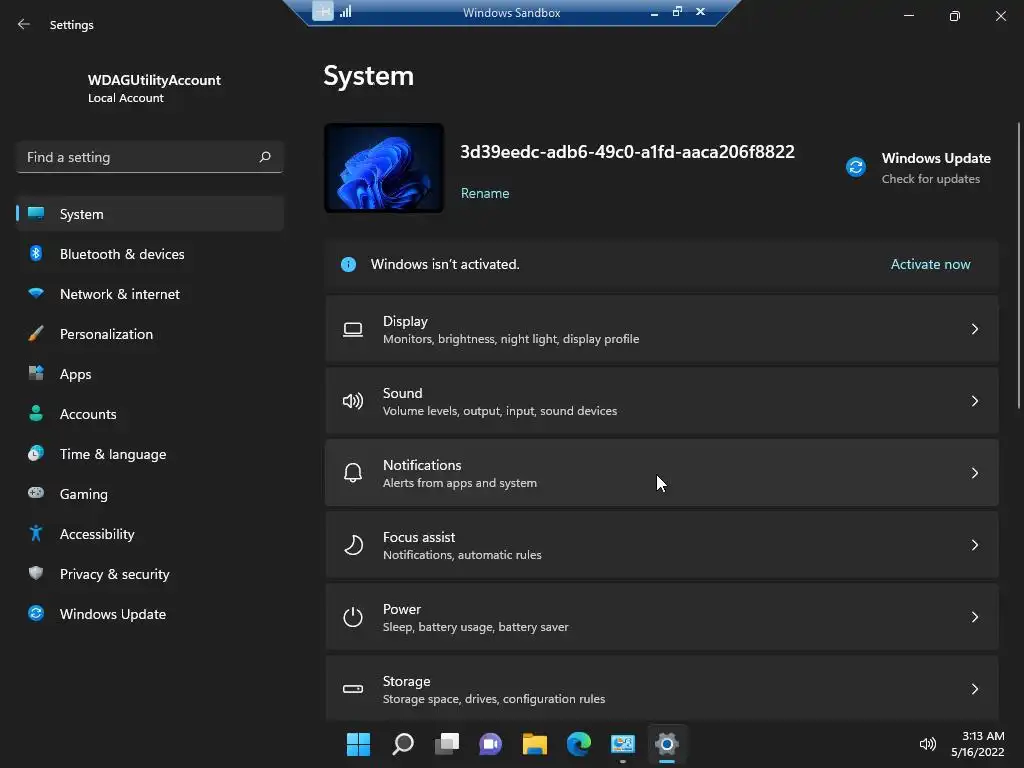
Task: Launch Microsoft Edge from taskbar
Action: (579, 744)
